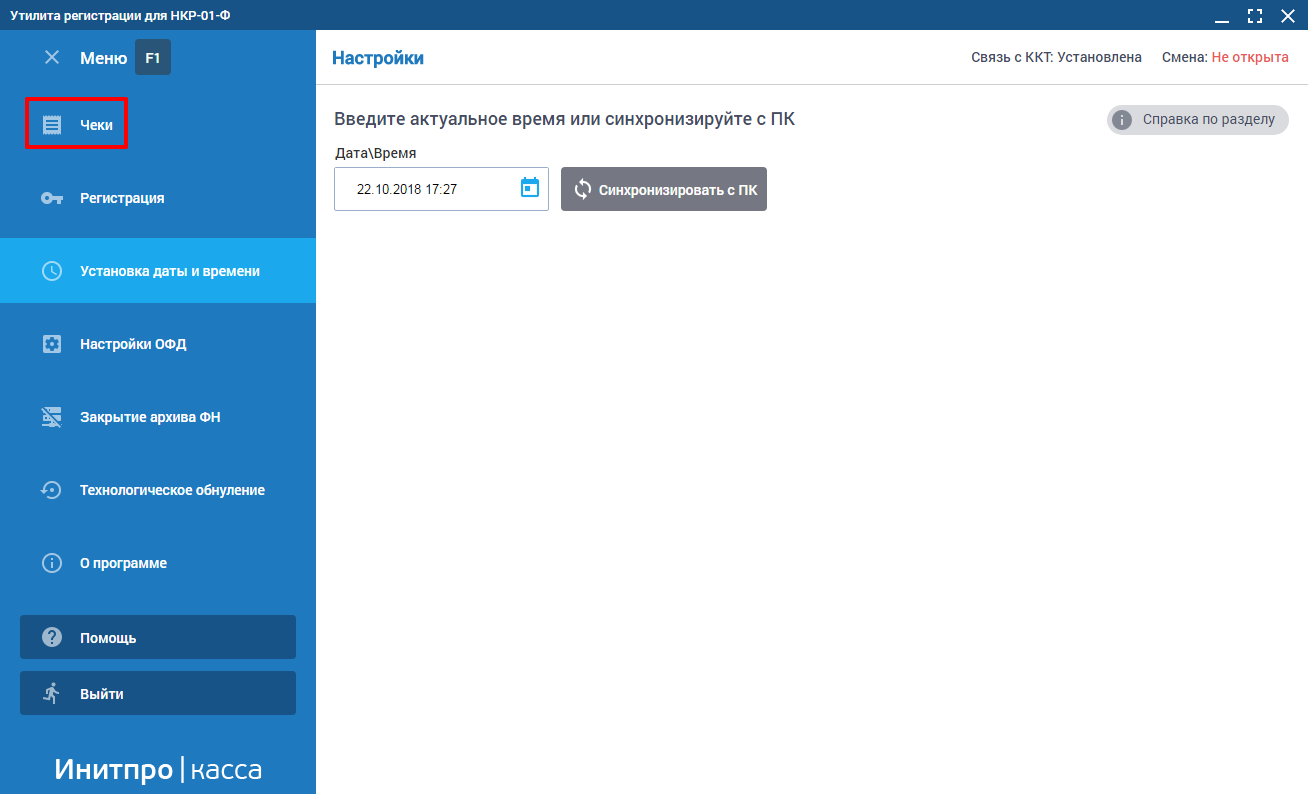Viewport: 1308px width, 794px height.
Task: Click the question mark icon on Помощь
Action: tap(52, 637)
